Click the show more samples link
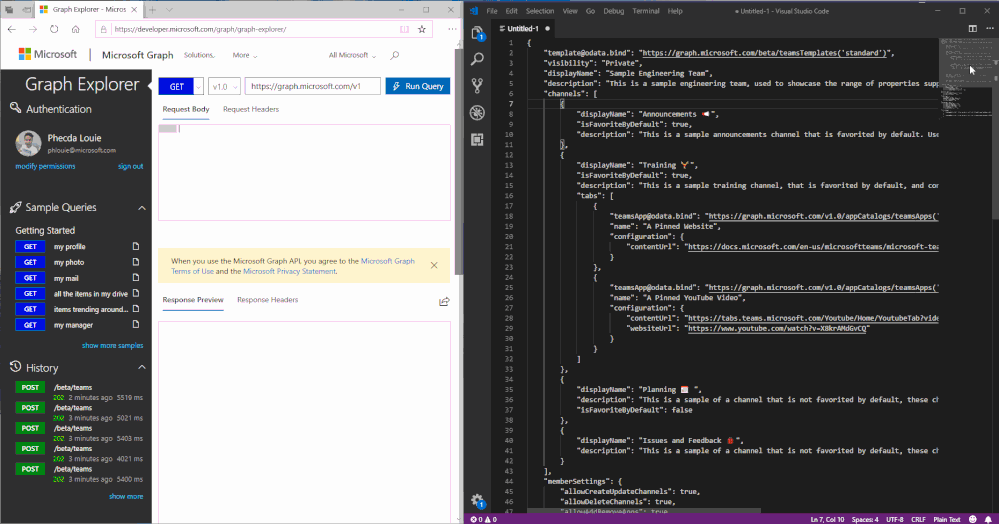 point(112,345)
